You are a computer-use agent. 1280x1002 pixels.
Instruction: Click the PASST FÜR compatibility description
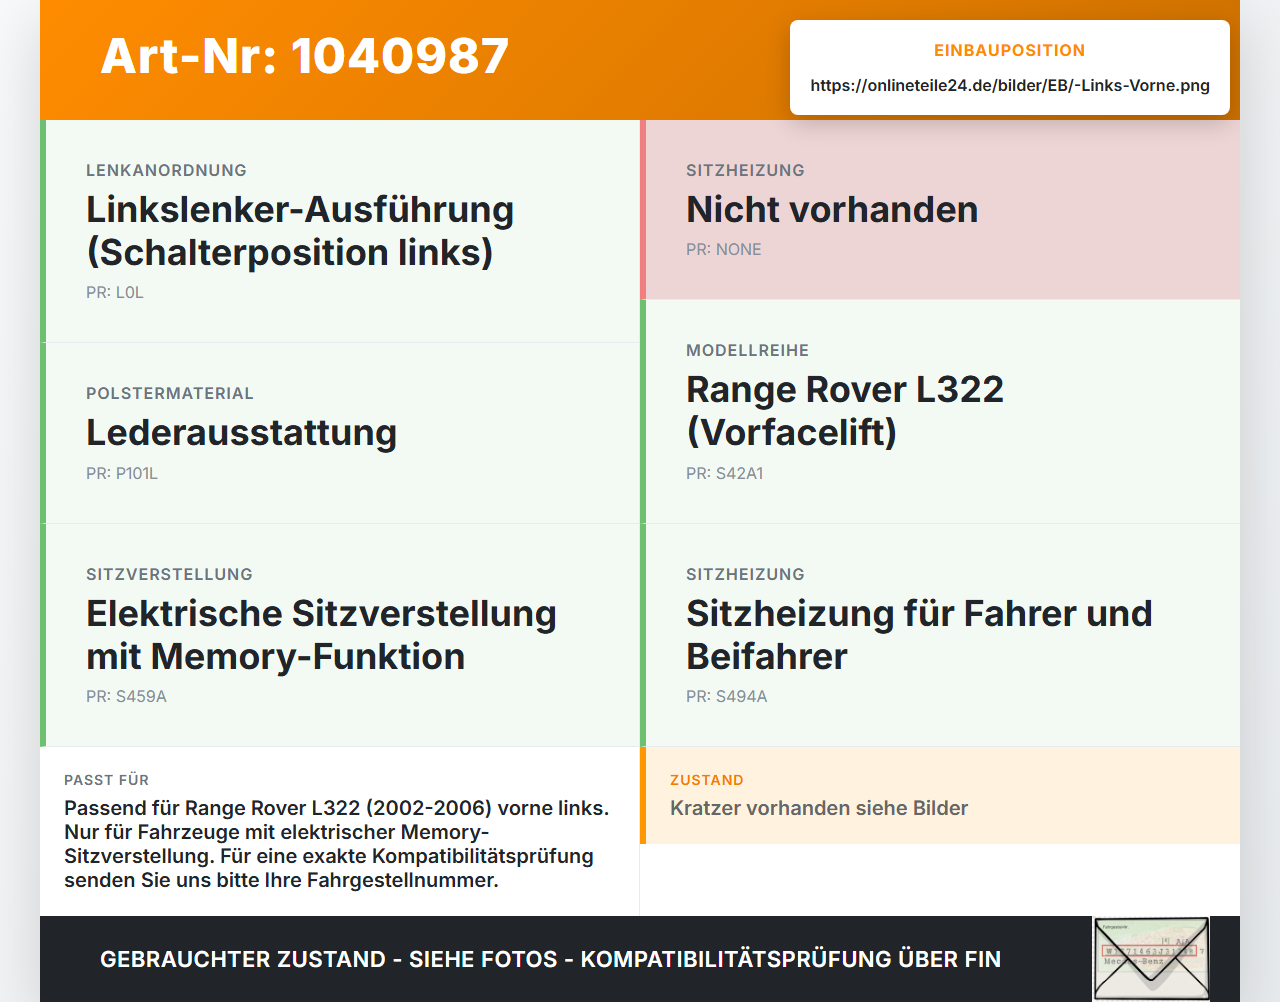coord(337,844)
